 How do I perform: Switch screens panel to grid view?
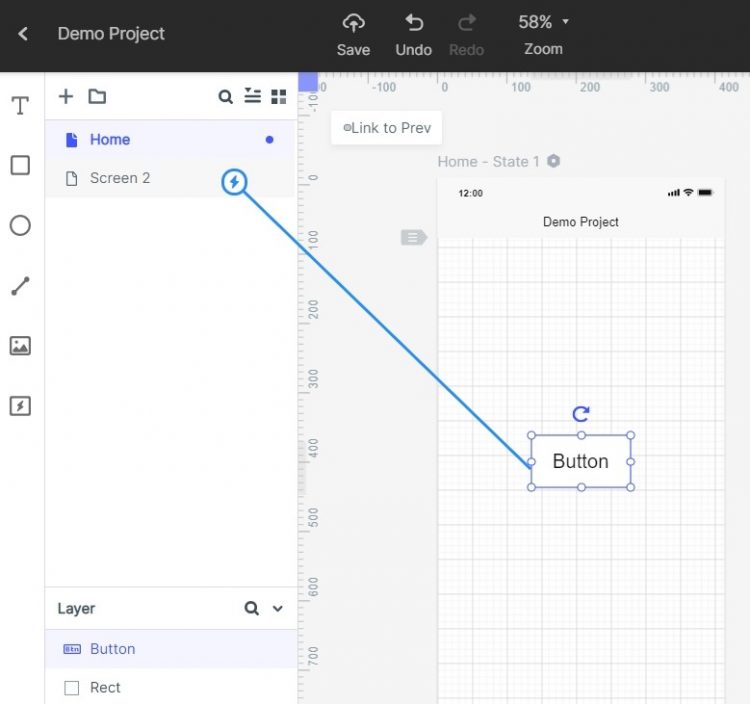[x=278, y=97]
